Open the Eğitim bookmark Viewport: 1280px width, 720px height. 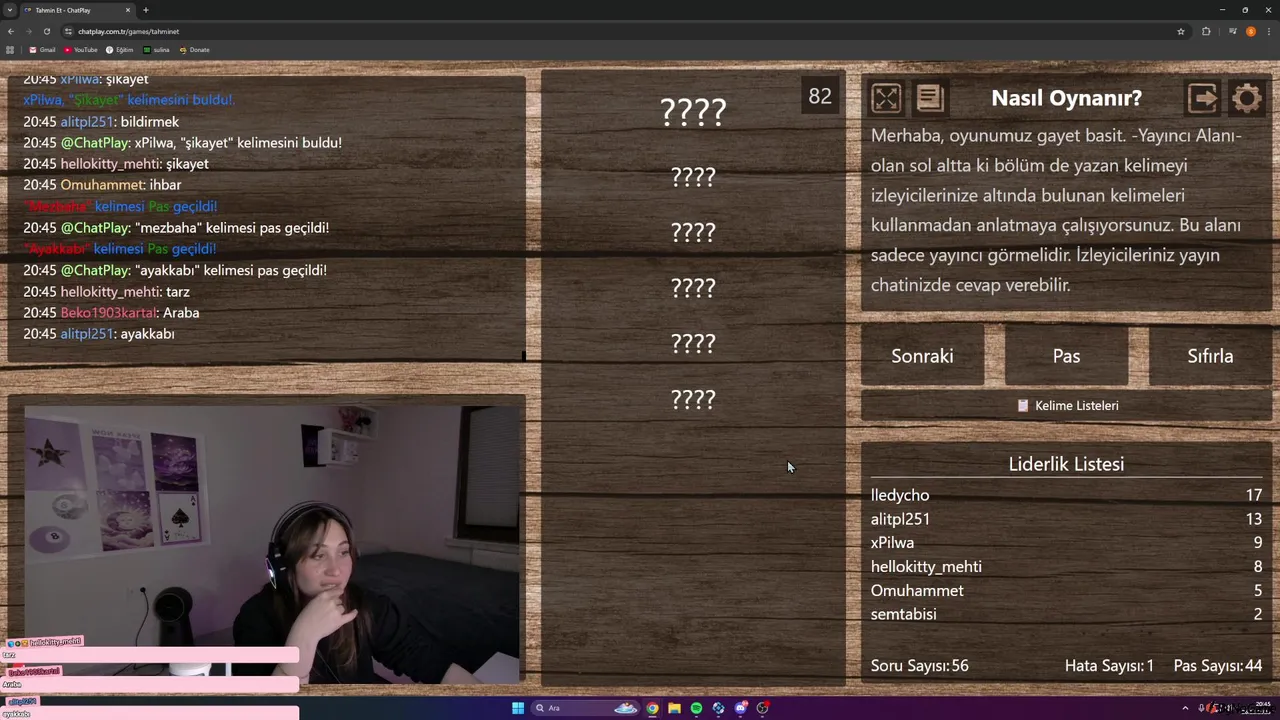coord(120,50)
